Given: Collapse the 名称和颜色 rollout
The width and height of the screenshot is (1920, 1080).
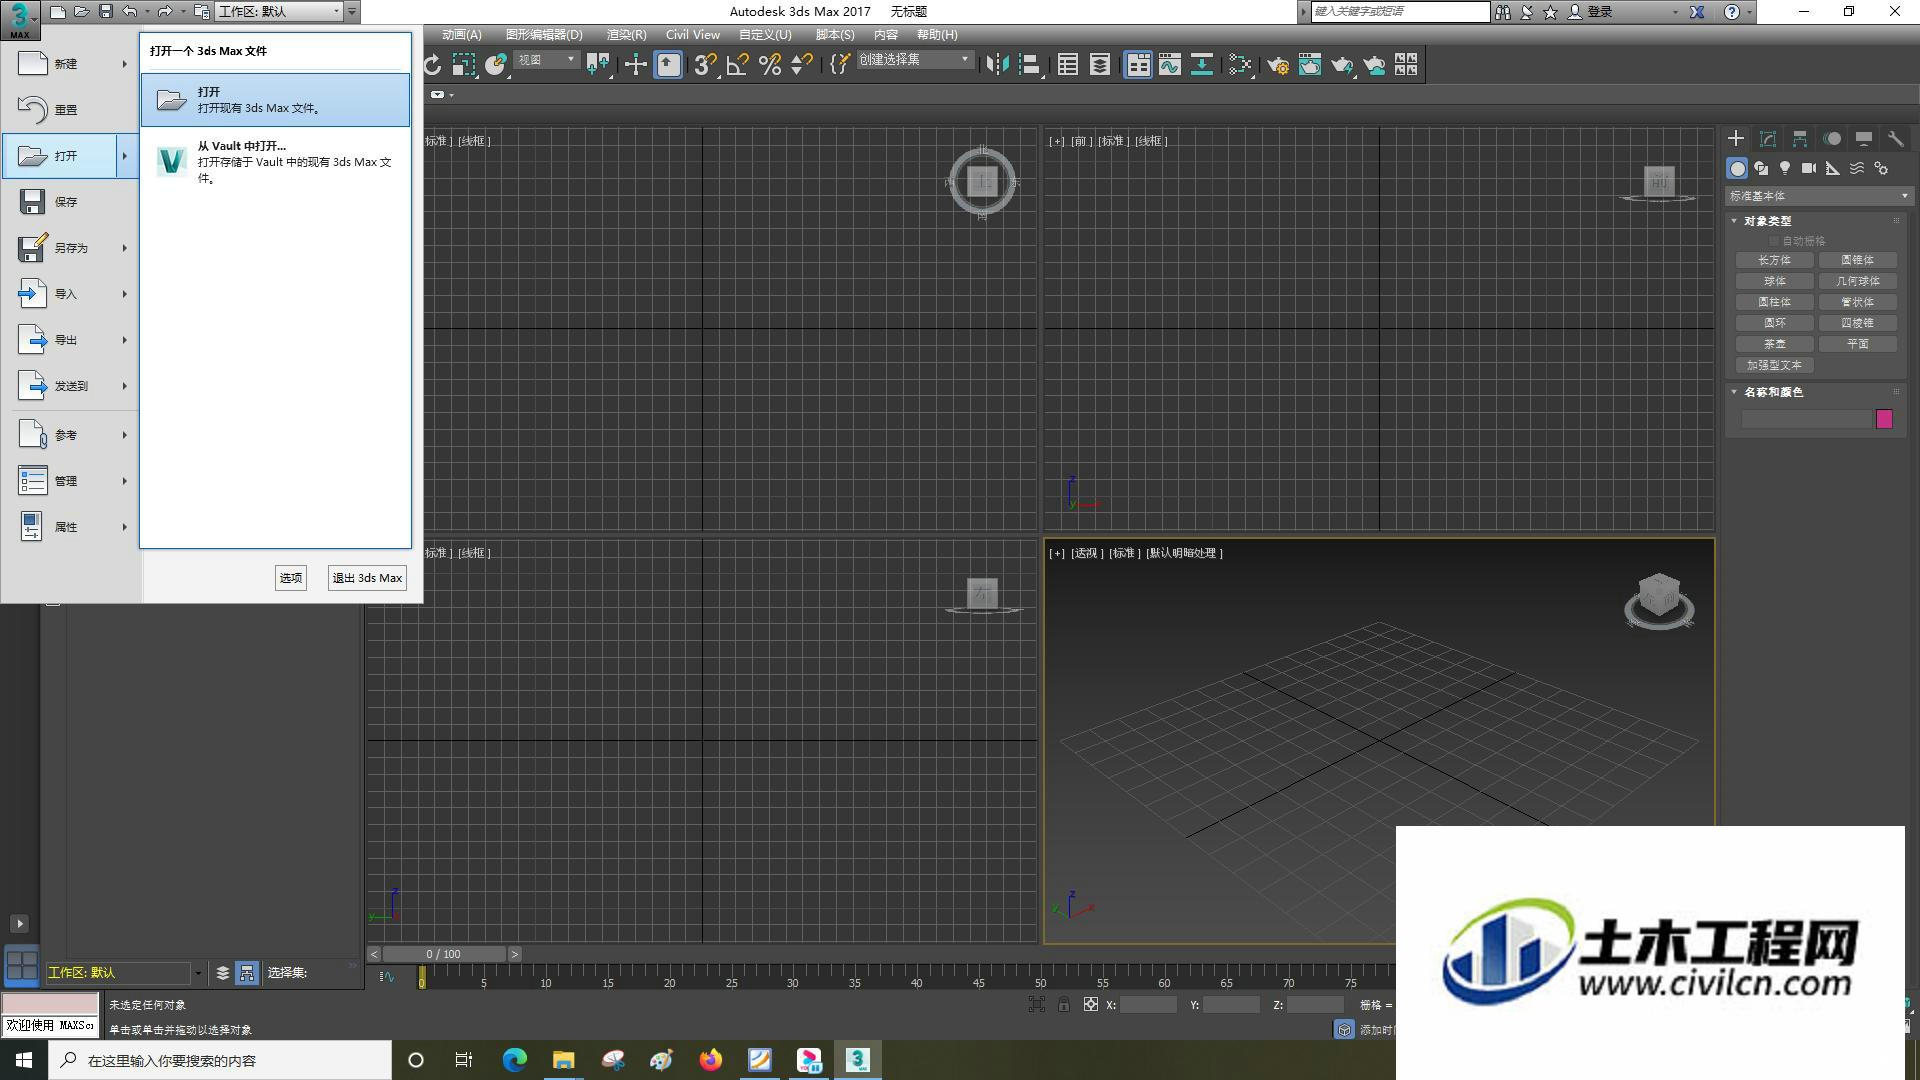Looking at the screenshot, I should (x=1735, y=392).
